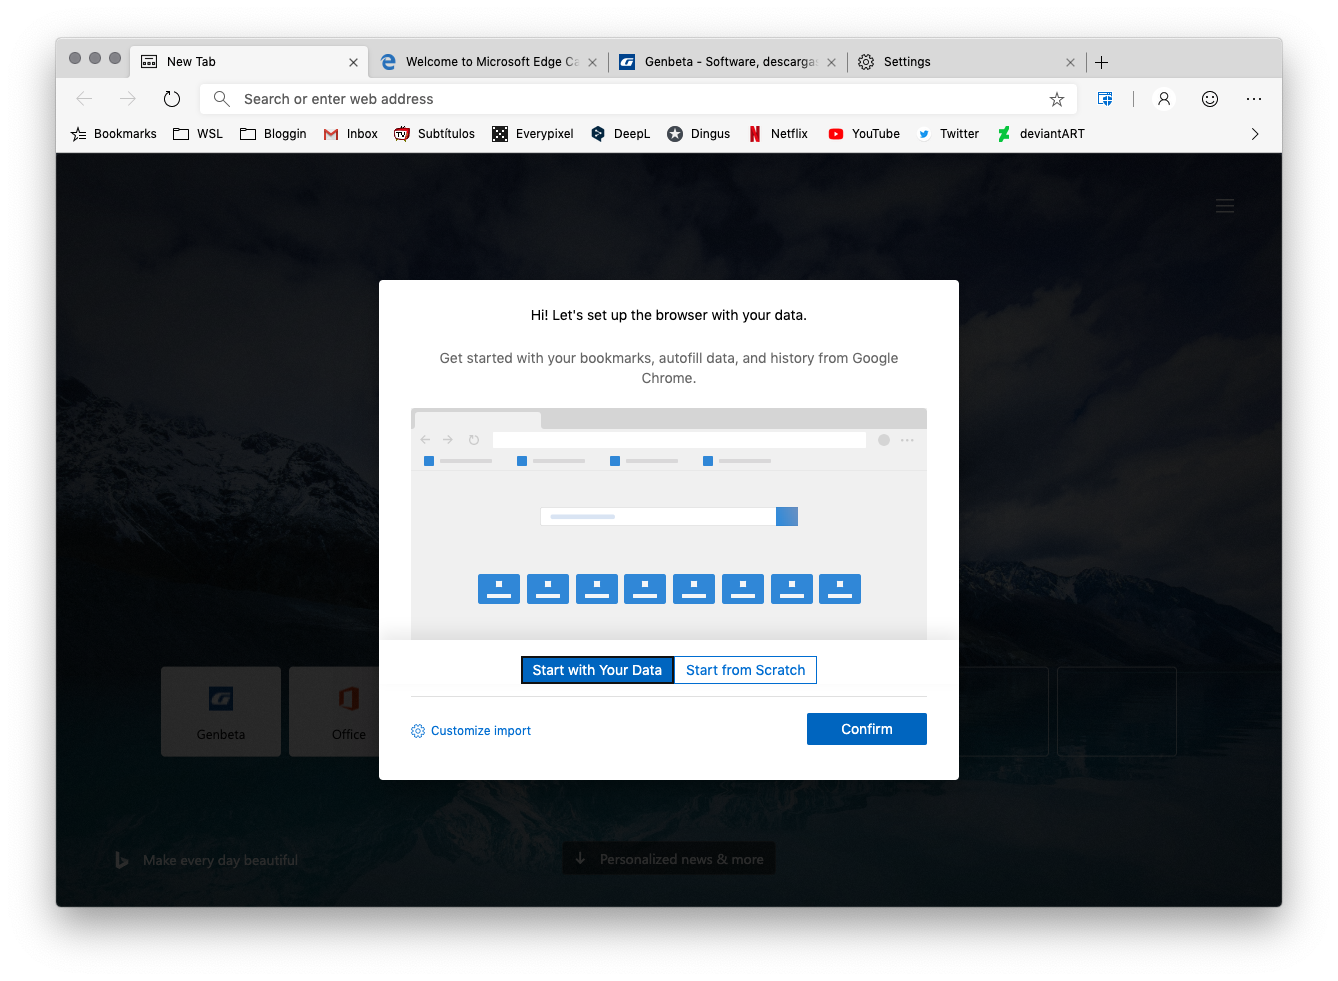Open the Bookmarks favorites menu
1338x981 pixels.
click(x=113, y=134)
